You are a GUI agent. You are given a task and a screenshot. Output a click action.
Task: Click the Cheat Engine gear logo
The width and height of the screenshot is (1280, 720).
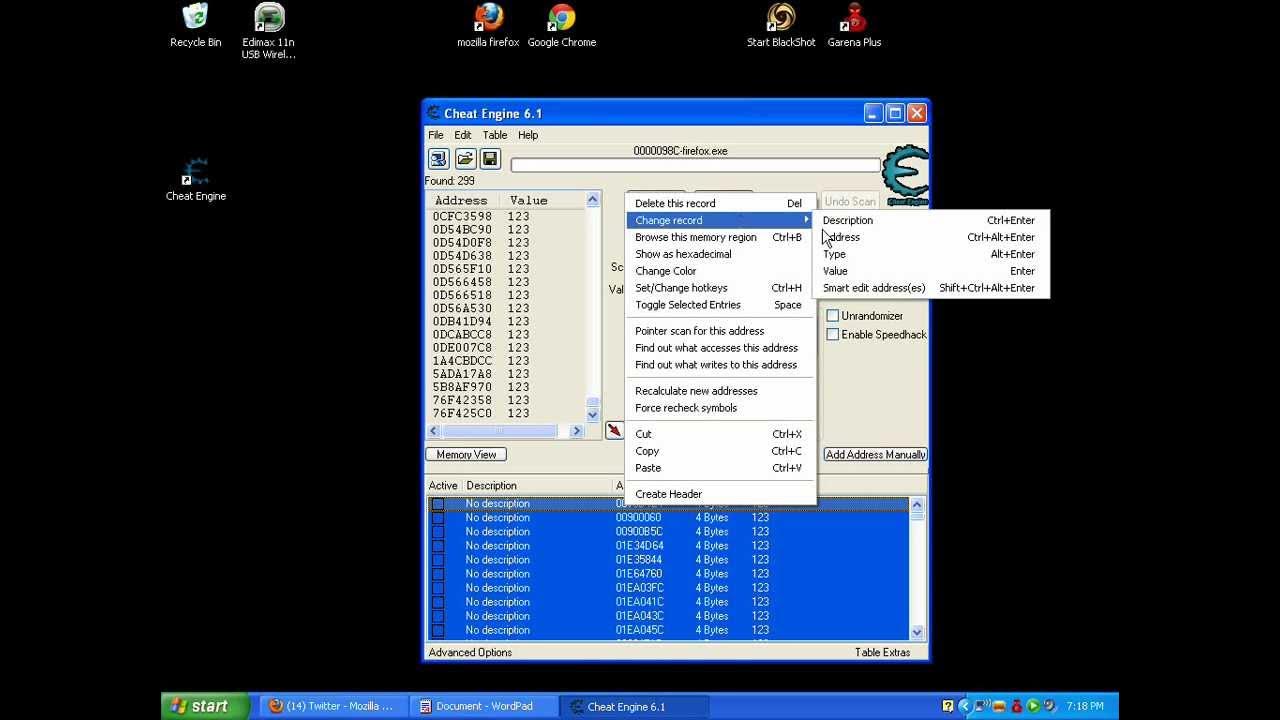point(906,174)
